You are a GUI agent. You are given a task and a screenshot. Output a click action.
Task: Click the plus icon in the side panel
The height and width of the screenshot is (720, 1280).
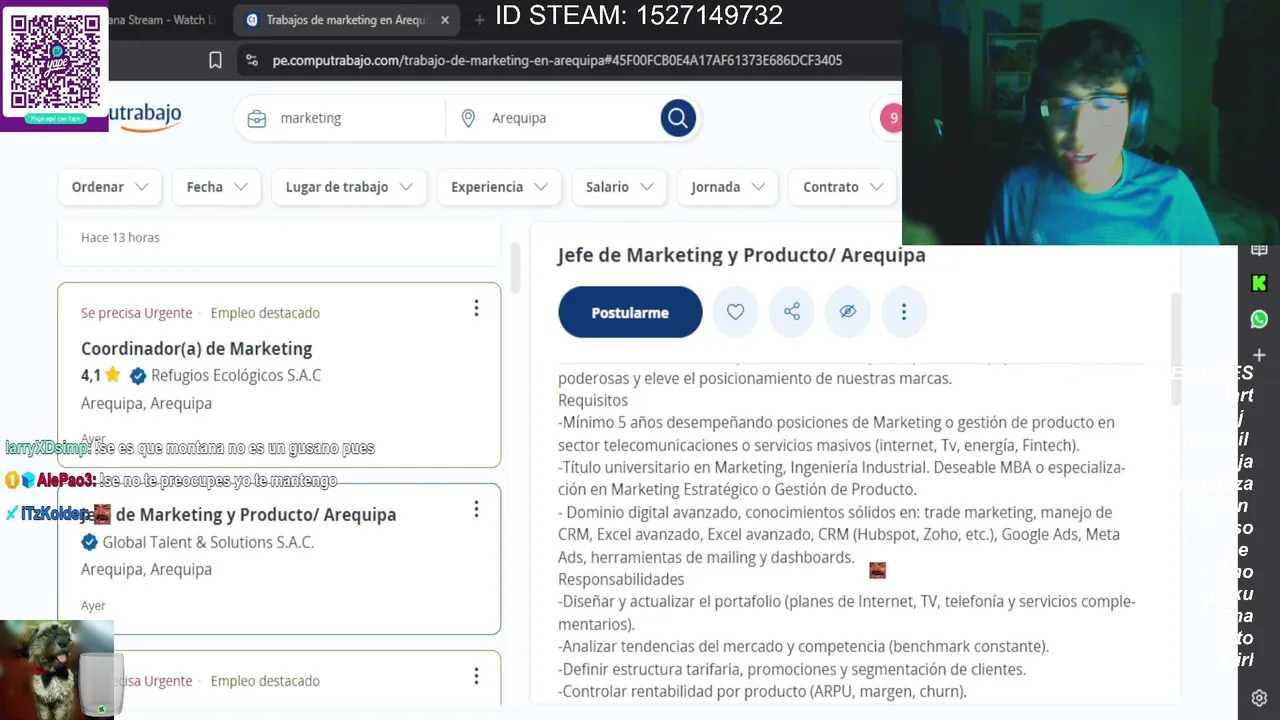click(1259, 355)
